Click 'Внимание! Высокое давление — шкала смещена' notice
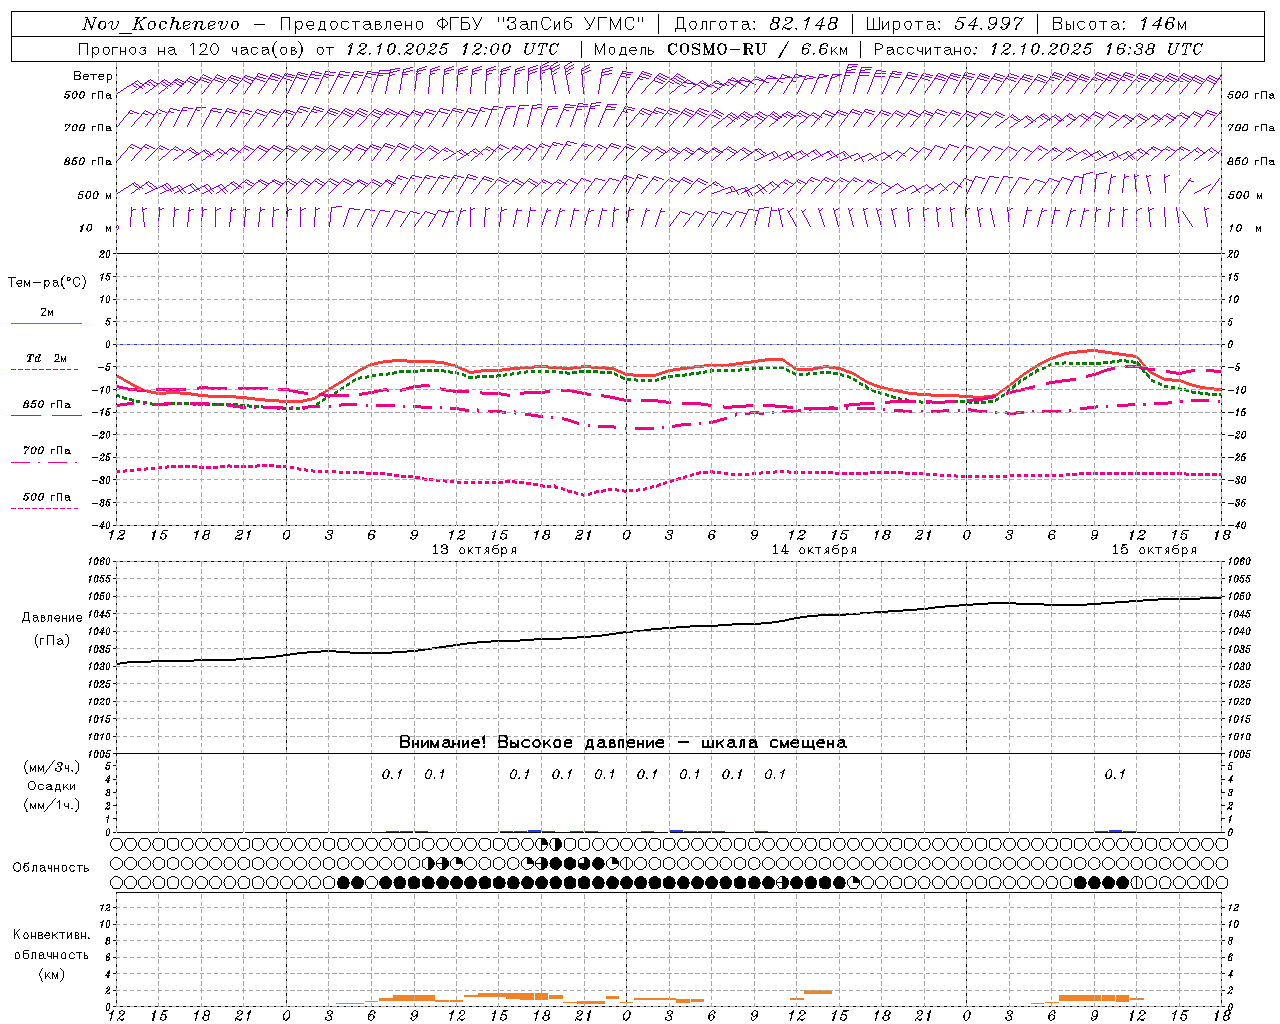This screenshot has height=1024, width=1280. pos(623,742)
